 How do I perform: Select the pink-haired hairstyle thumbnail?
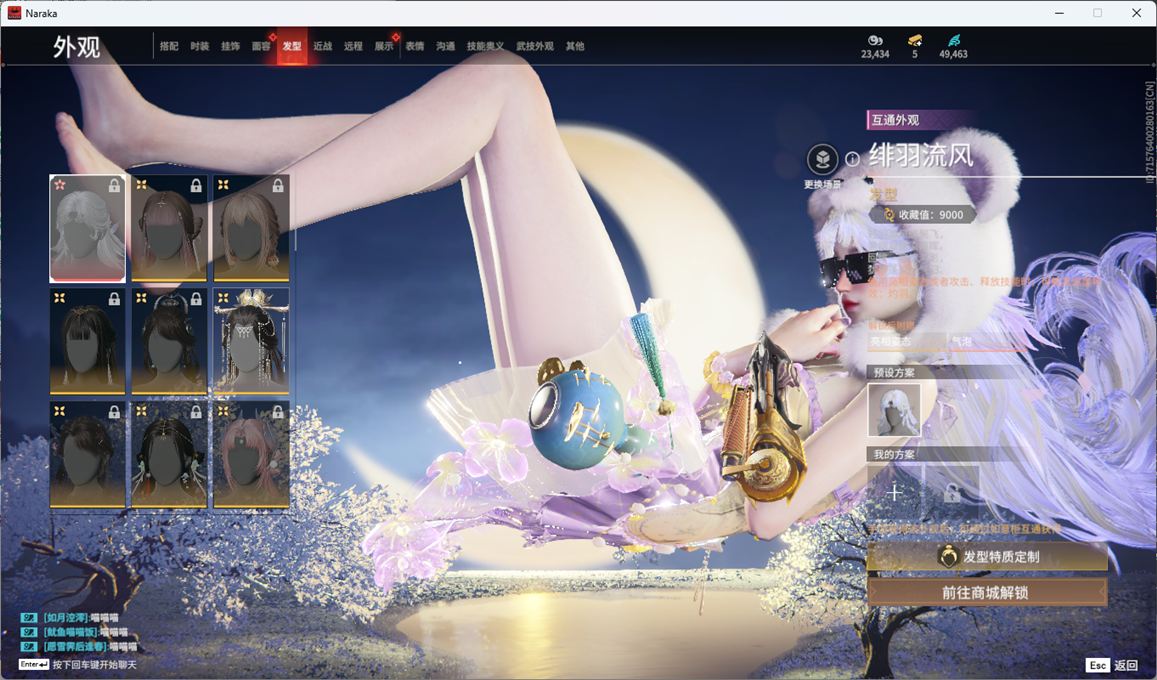pyautogui.click(x=251, y=455)
